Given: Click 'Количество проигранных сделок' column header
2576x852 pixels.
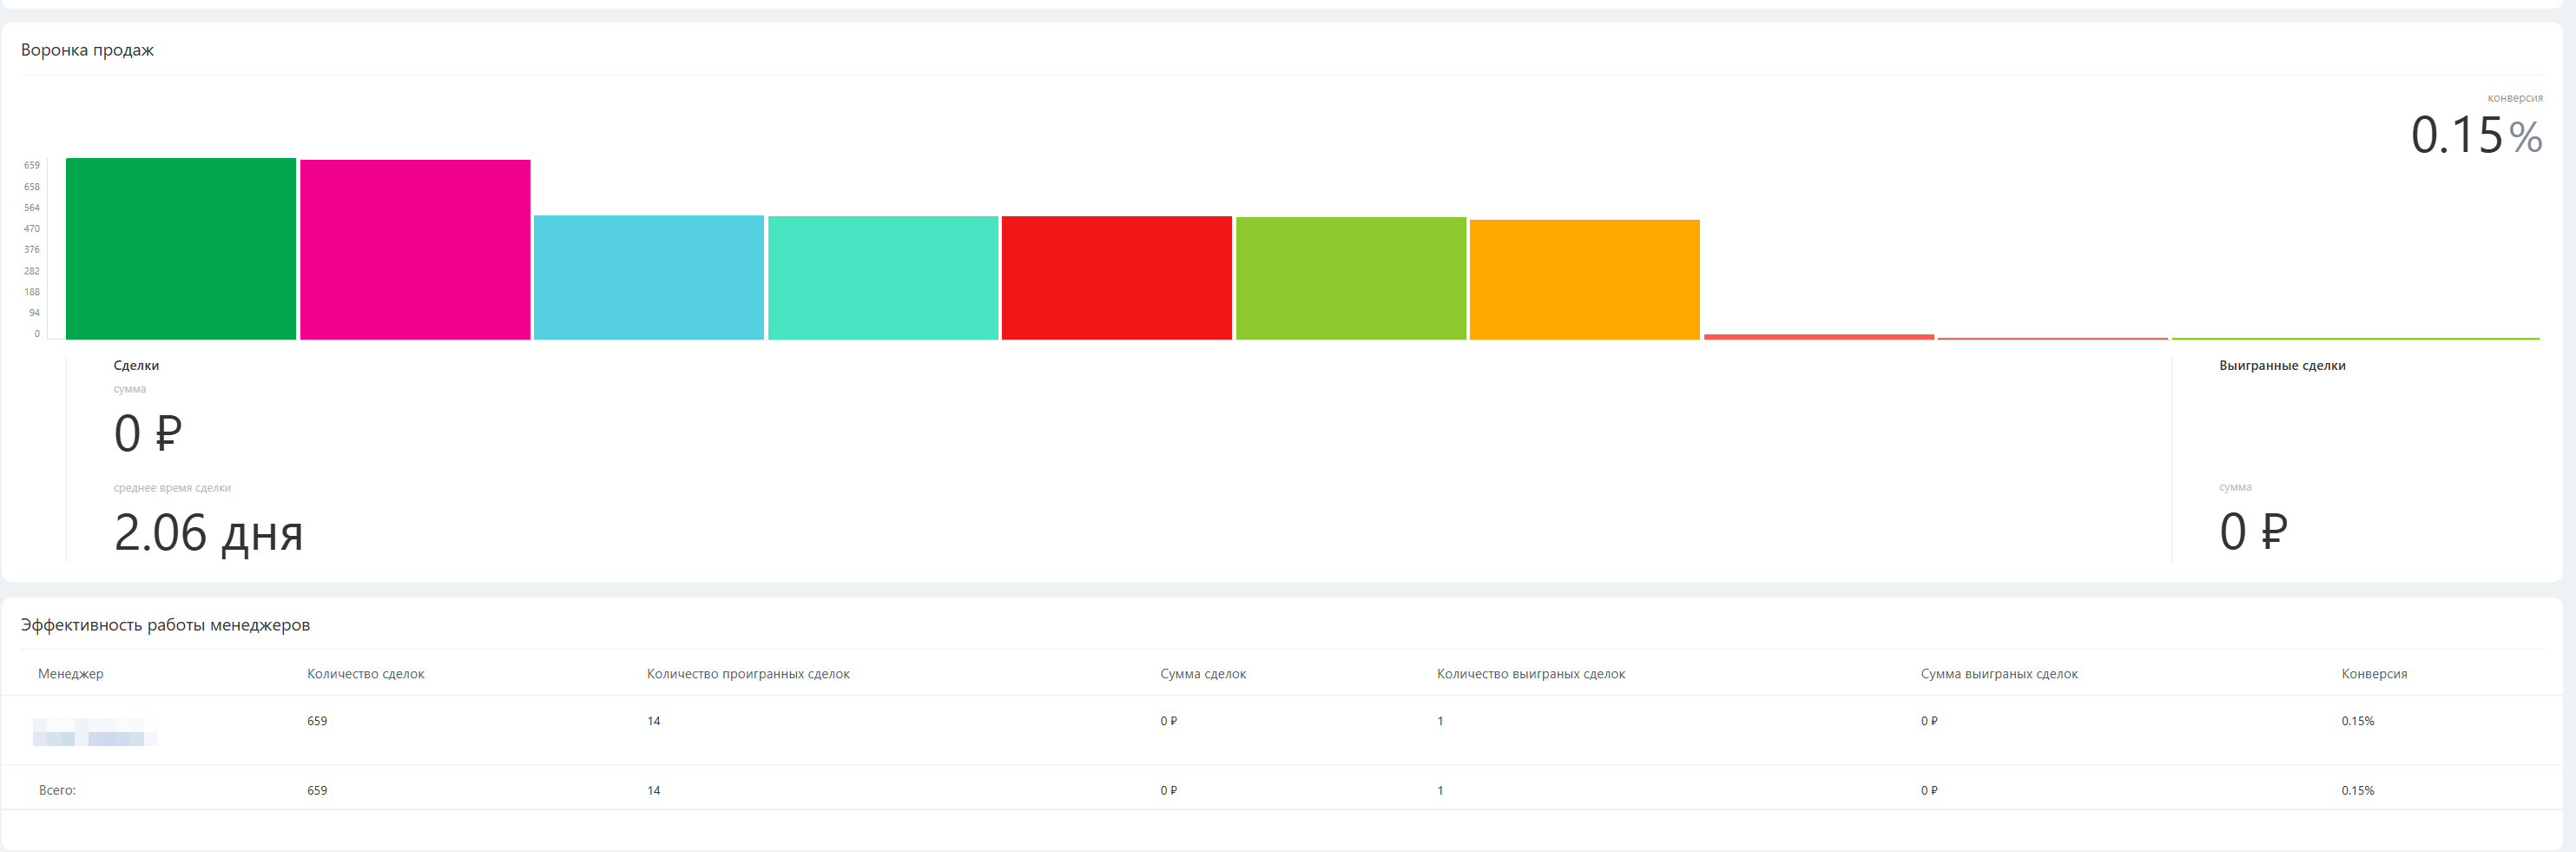Looking at the screenshot, I should 748,674.
